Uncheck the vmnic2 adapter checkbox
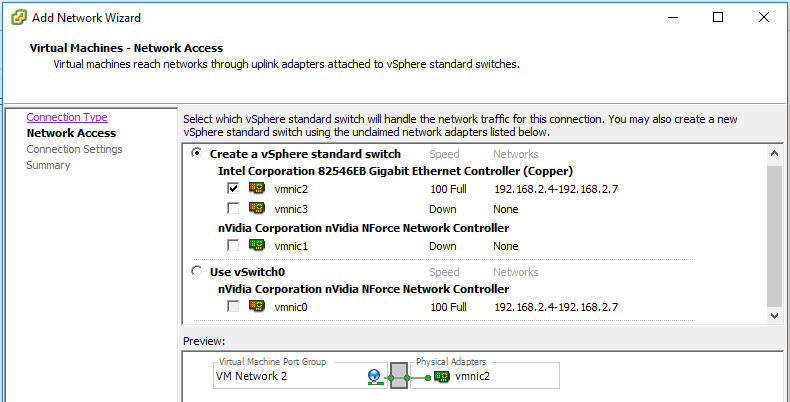790x402 pixels. pos(233,190)
